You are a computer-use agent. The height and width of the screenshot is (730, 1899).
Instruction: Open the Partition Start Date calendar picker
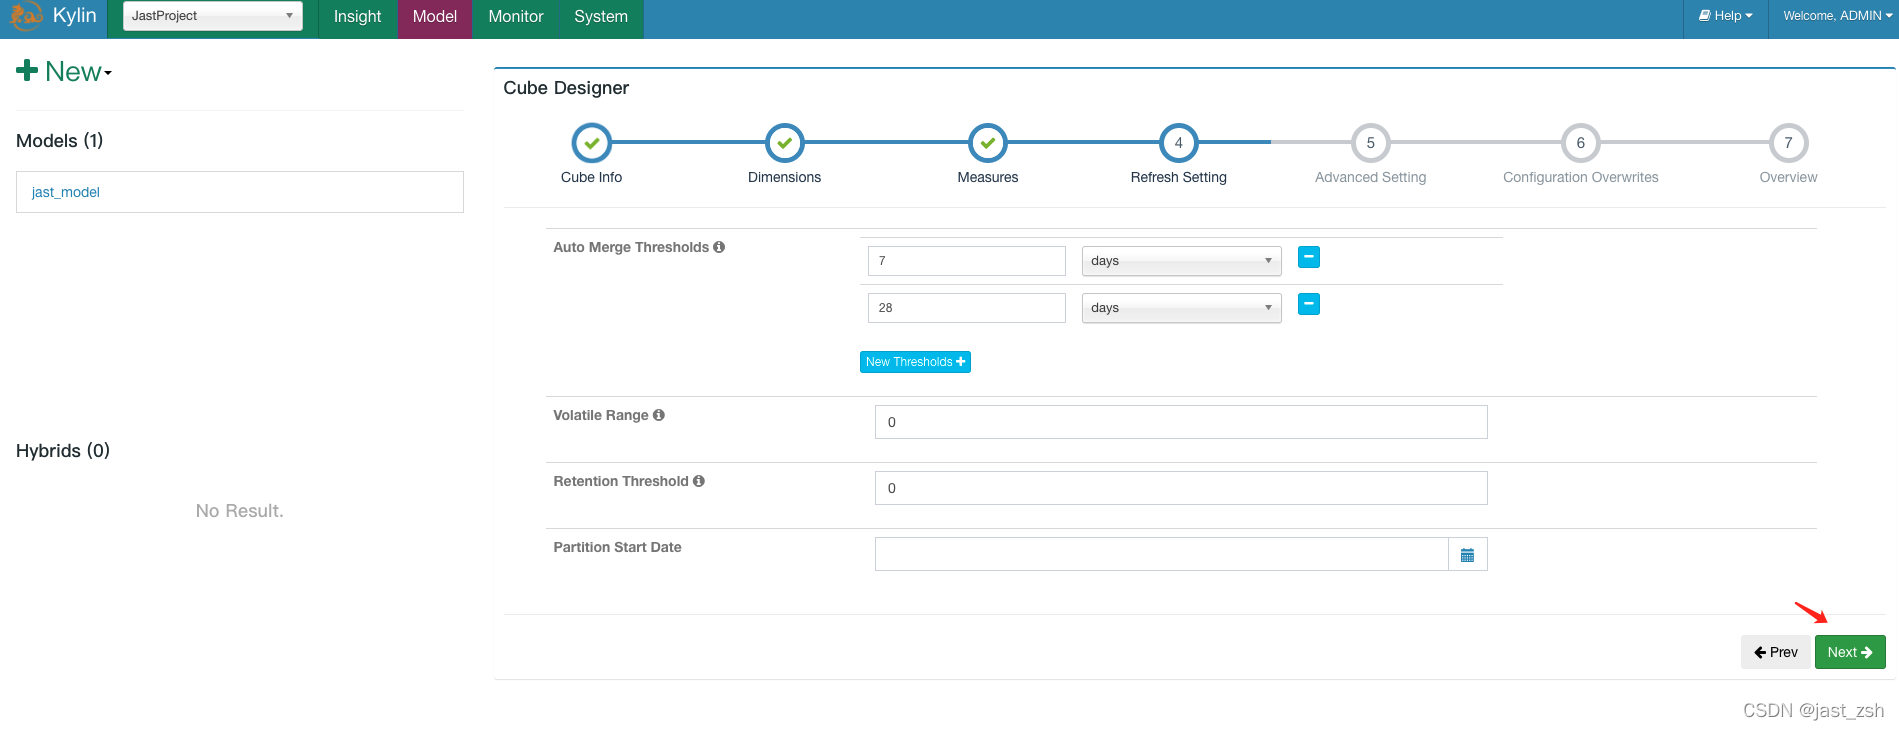point(1468,554)
